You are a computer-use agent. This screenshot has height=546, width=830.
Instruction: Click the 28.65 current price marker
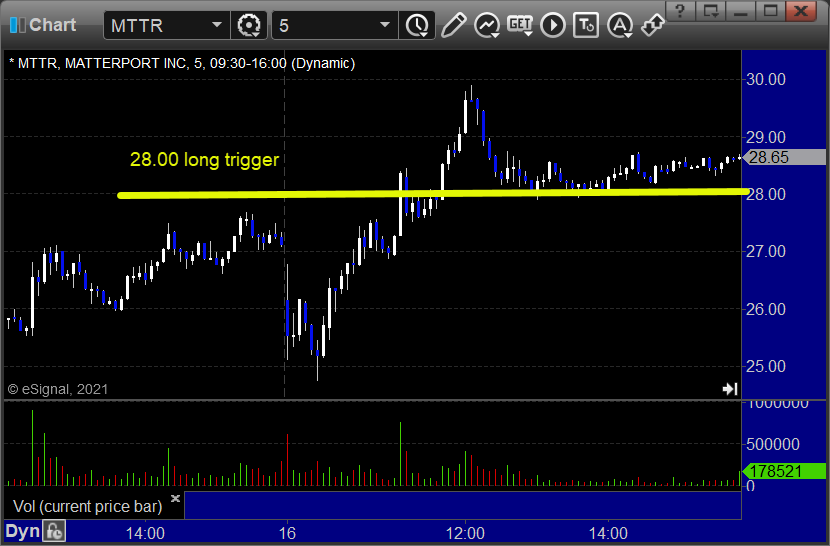[x=784, y=157]
